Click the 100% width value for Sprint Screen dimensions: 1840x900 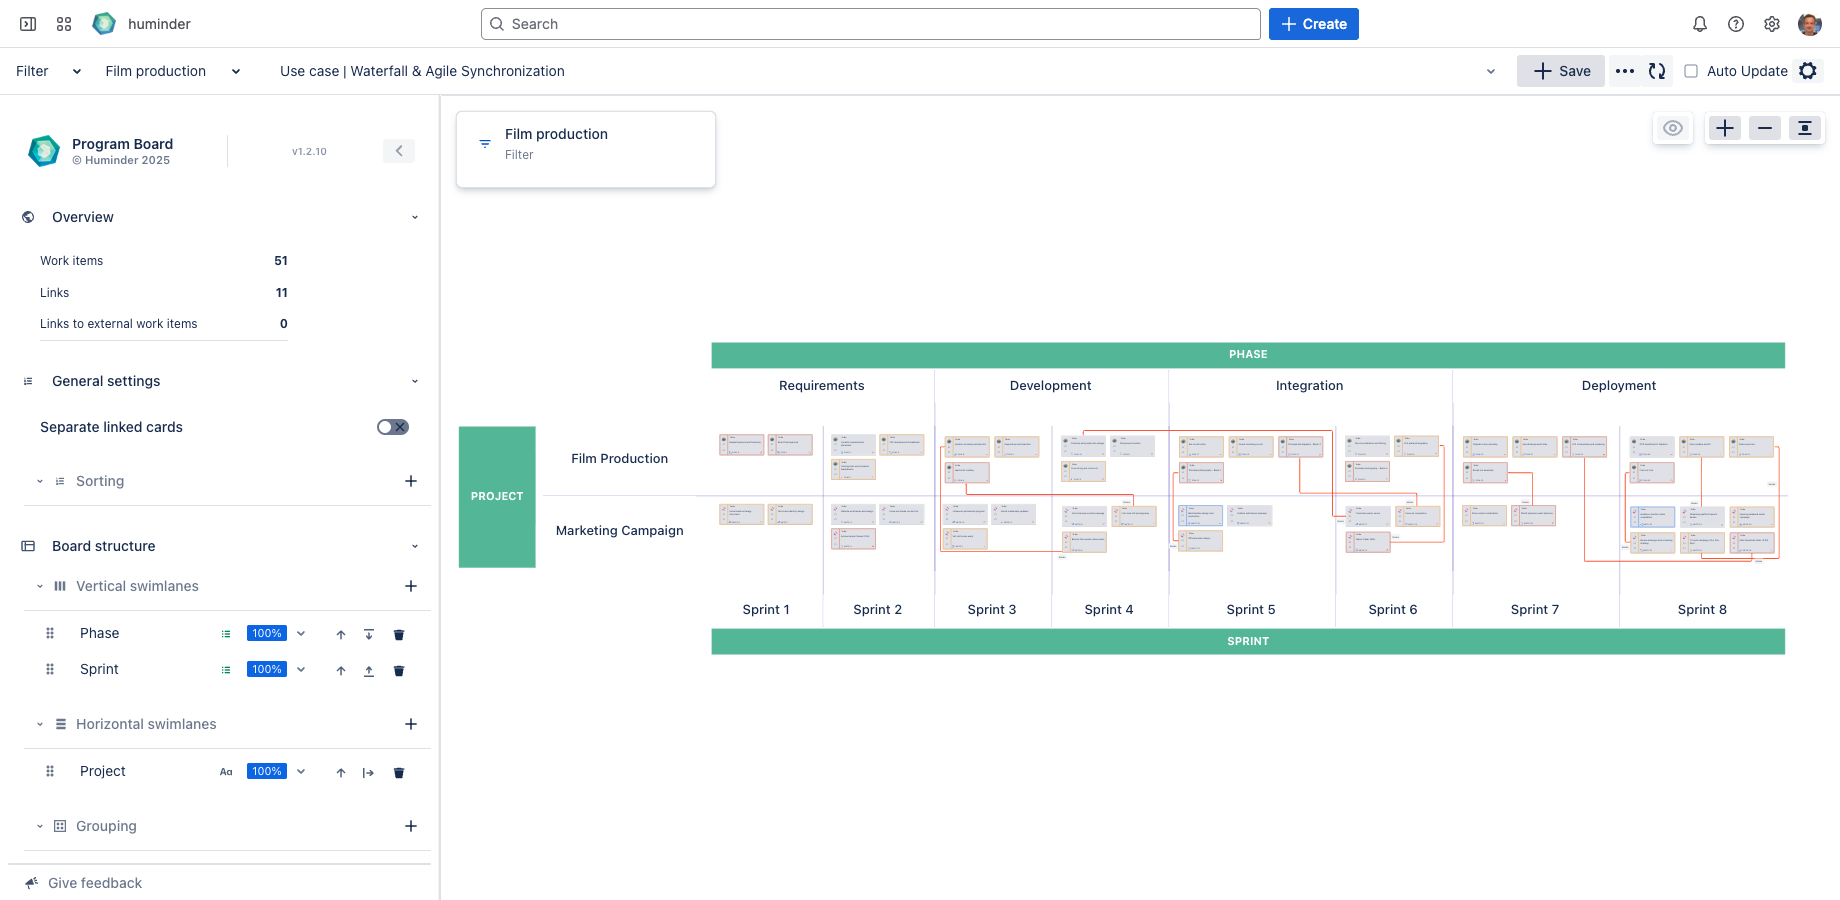[266, 669]
